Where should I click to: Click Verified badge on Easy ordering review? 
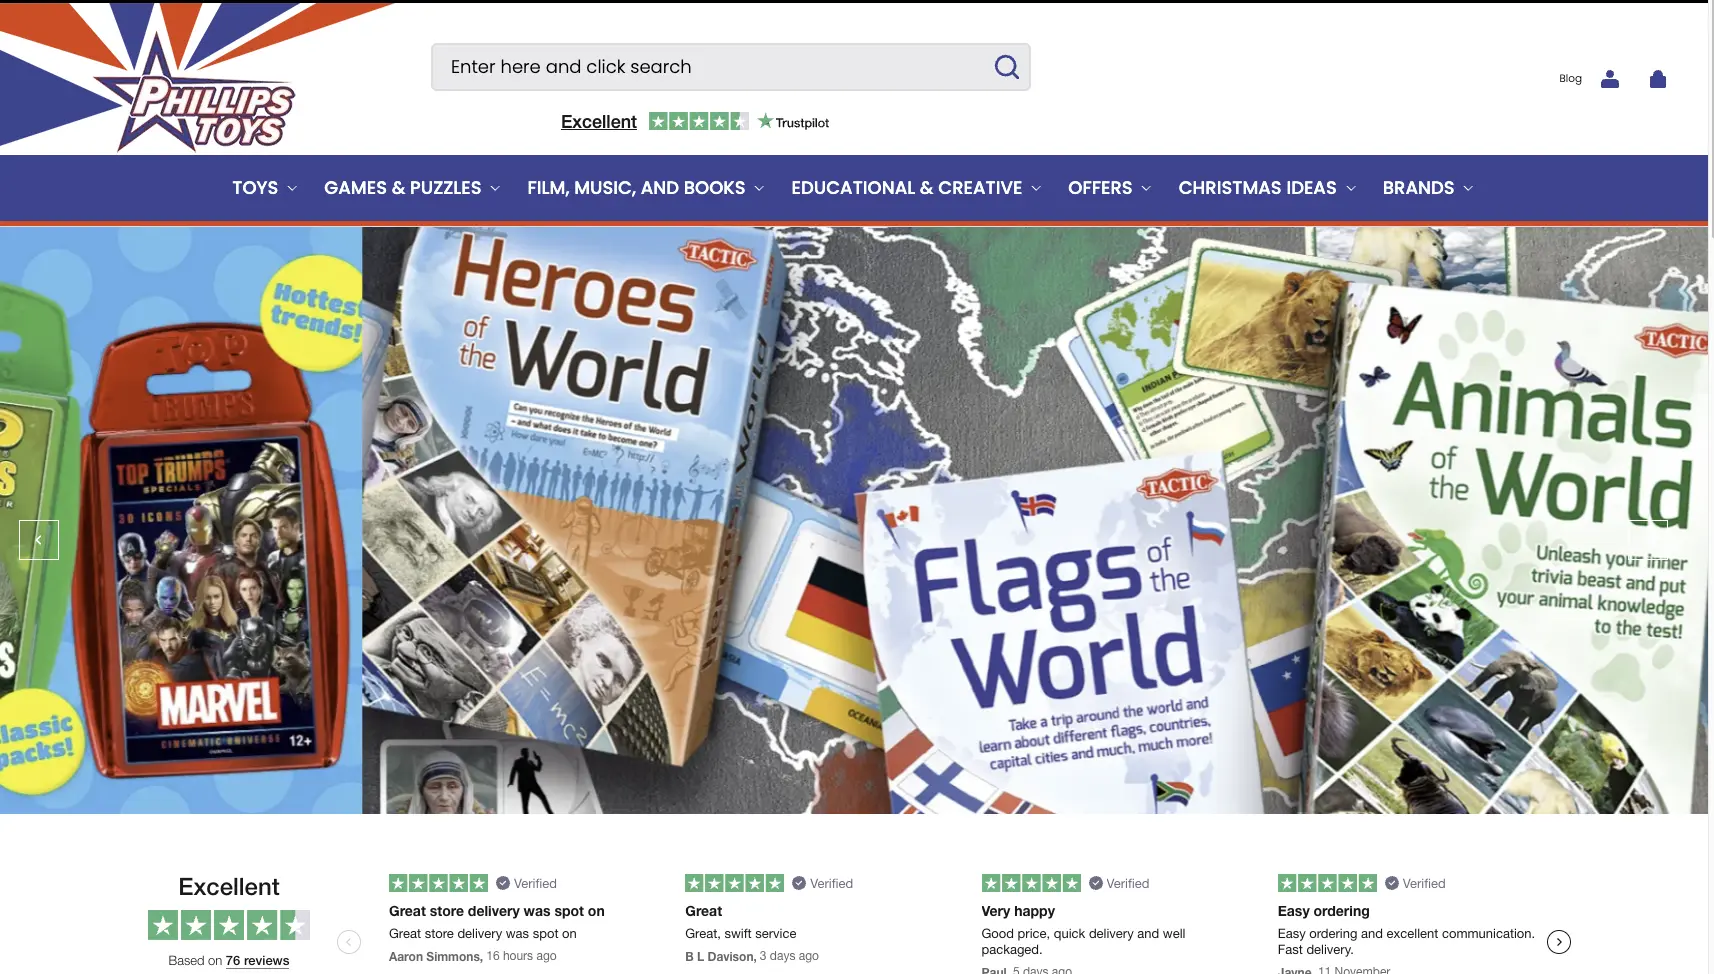tap(1415, 883)
